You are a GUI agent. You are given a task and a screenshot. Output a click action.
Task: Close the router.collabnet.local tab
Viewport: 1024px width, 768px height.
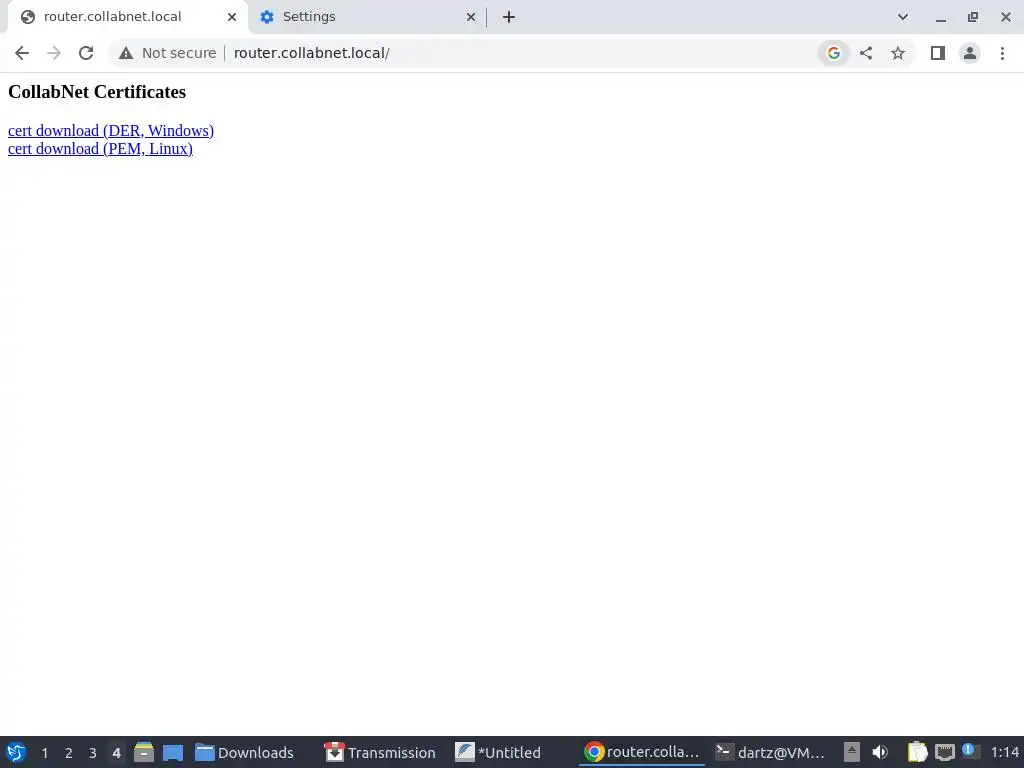tap(232, 17)
